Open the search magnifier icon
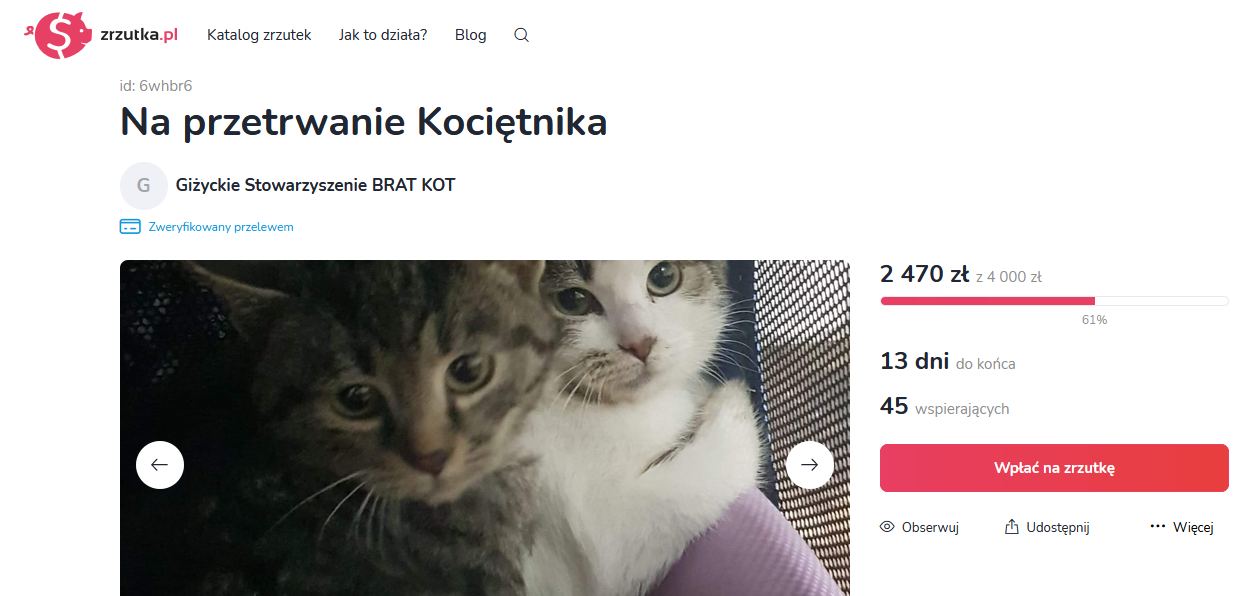The image size is (1255, 596). point(521,35)
